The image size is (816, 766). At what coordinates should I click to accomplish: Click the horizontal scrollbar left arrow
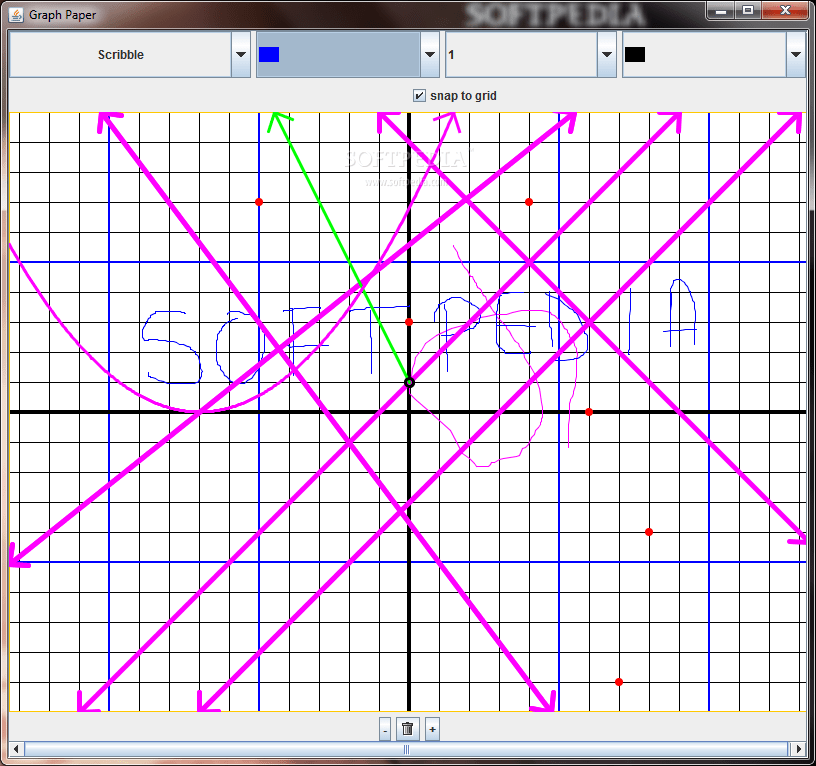pyautogui.click(x=16, y=749)
